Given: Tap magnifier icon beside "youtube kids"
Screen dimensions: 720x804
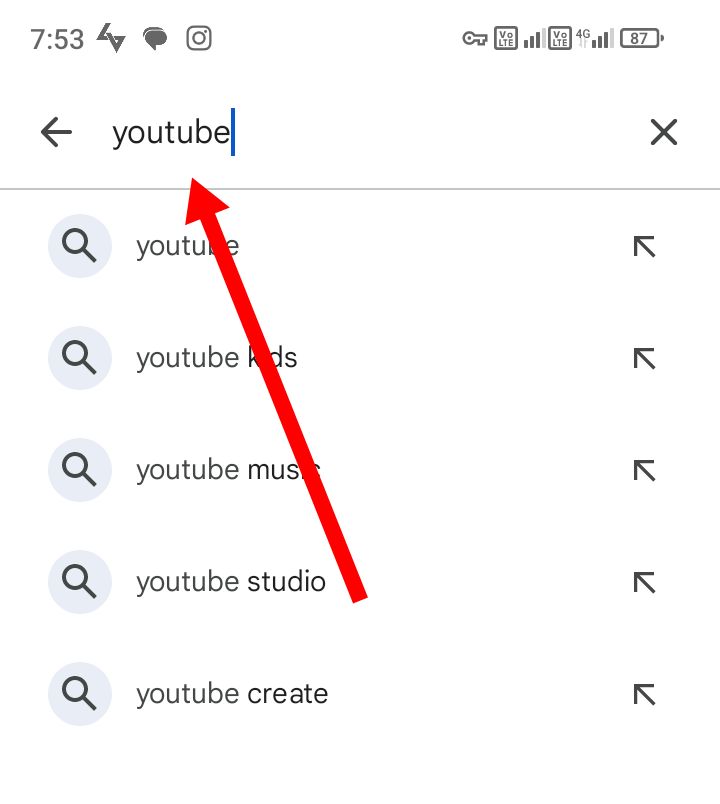Looking at the screenshot, I should point(79,357).
